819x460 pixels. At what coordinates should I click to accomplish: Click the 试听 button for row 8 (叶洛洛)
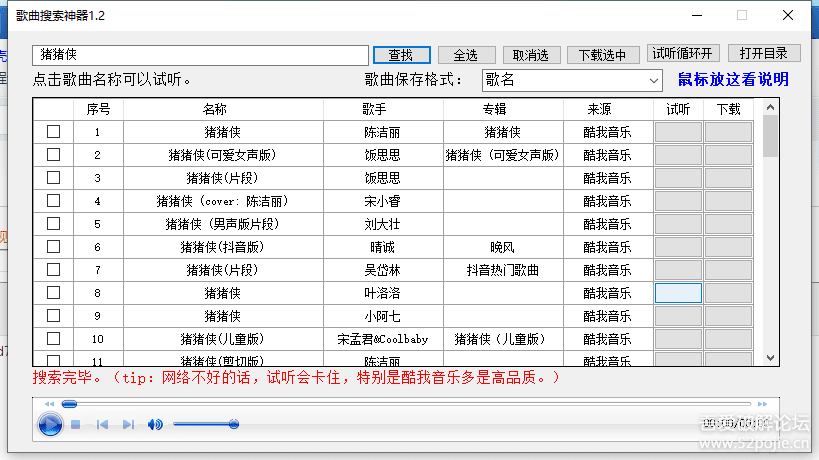tap(678, 293)
